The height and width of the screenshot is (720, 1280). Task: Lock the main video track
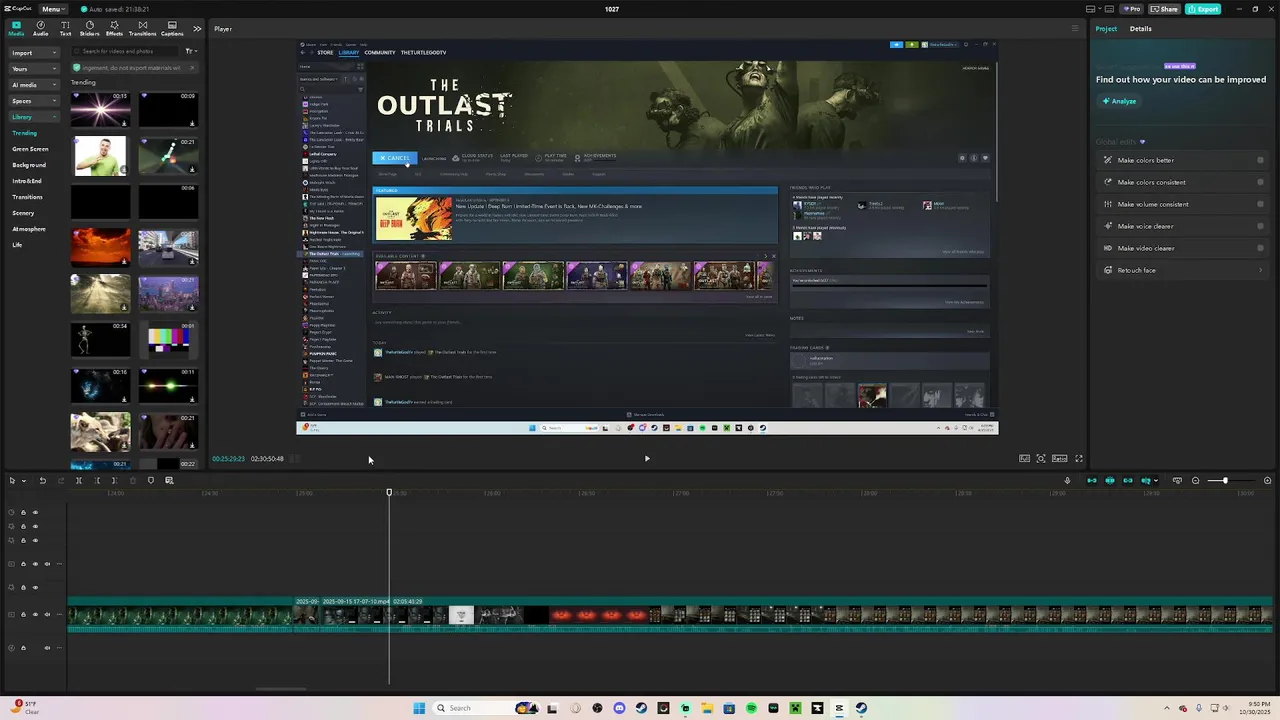tap(23, 615)
